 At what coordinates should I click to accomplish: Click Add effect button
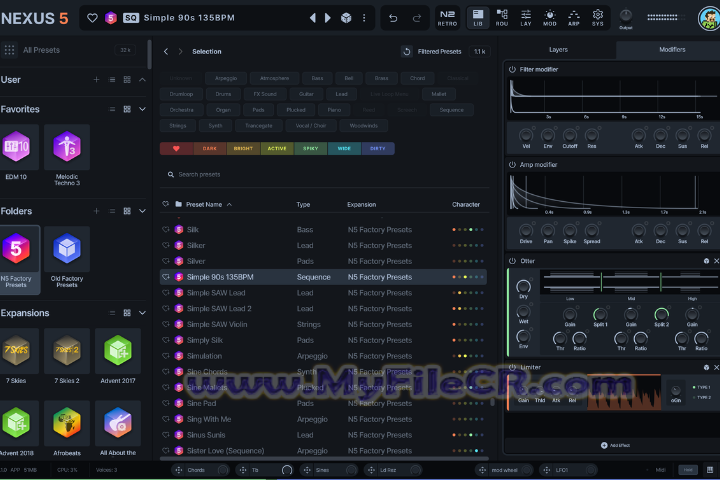615,445
